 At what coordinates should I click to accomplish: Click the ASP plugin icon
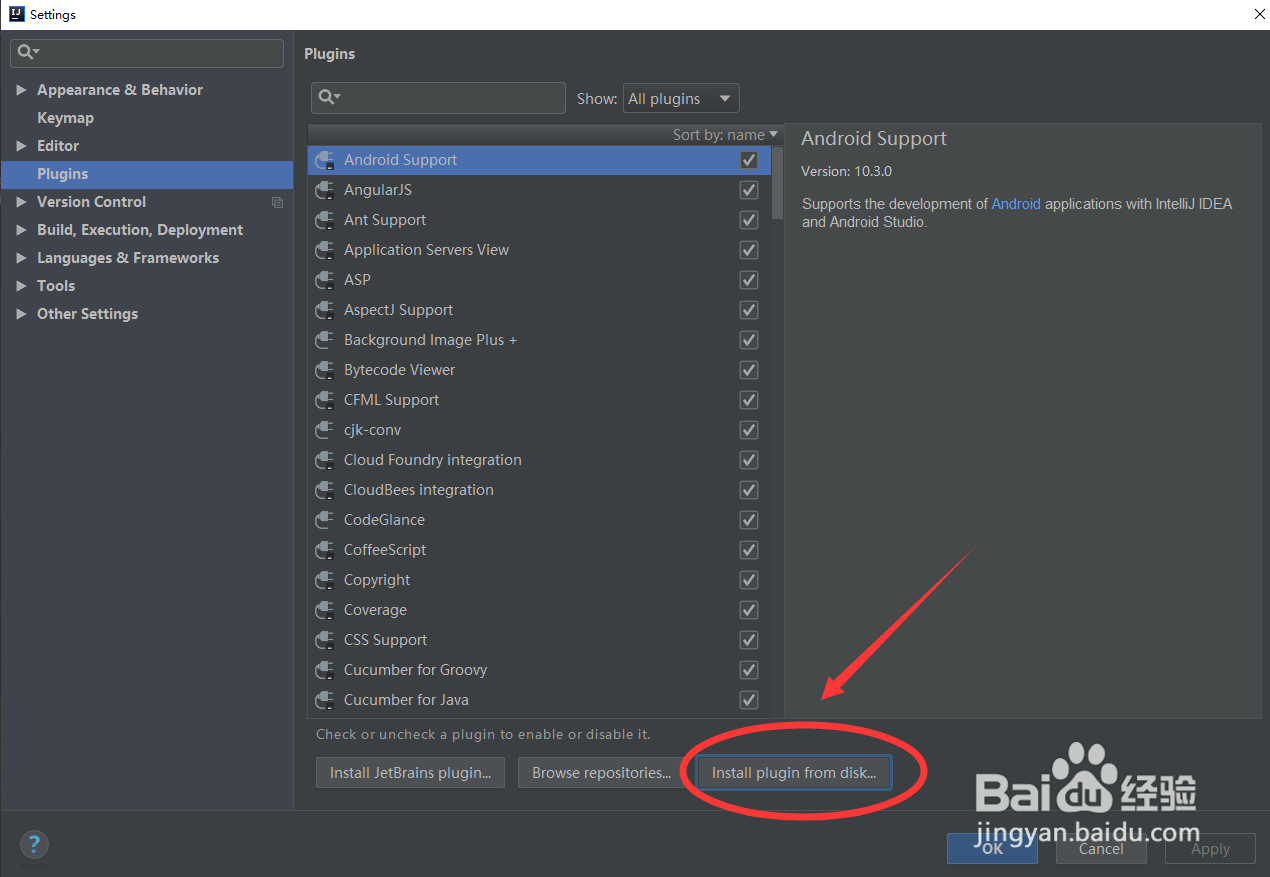324,280
